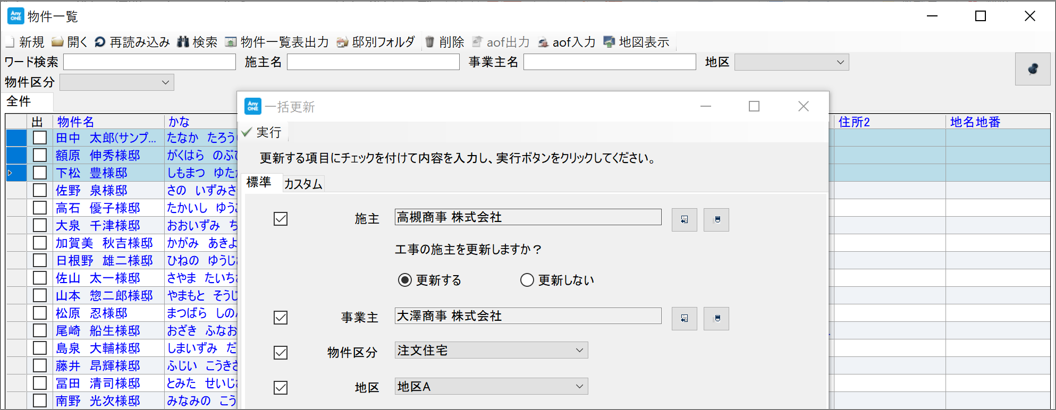The image size is (1056, 410).
Task: Uncheck the 事業主 update checkbox
Action: tap(281, 316)
